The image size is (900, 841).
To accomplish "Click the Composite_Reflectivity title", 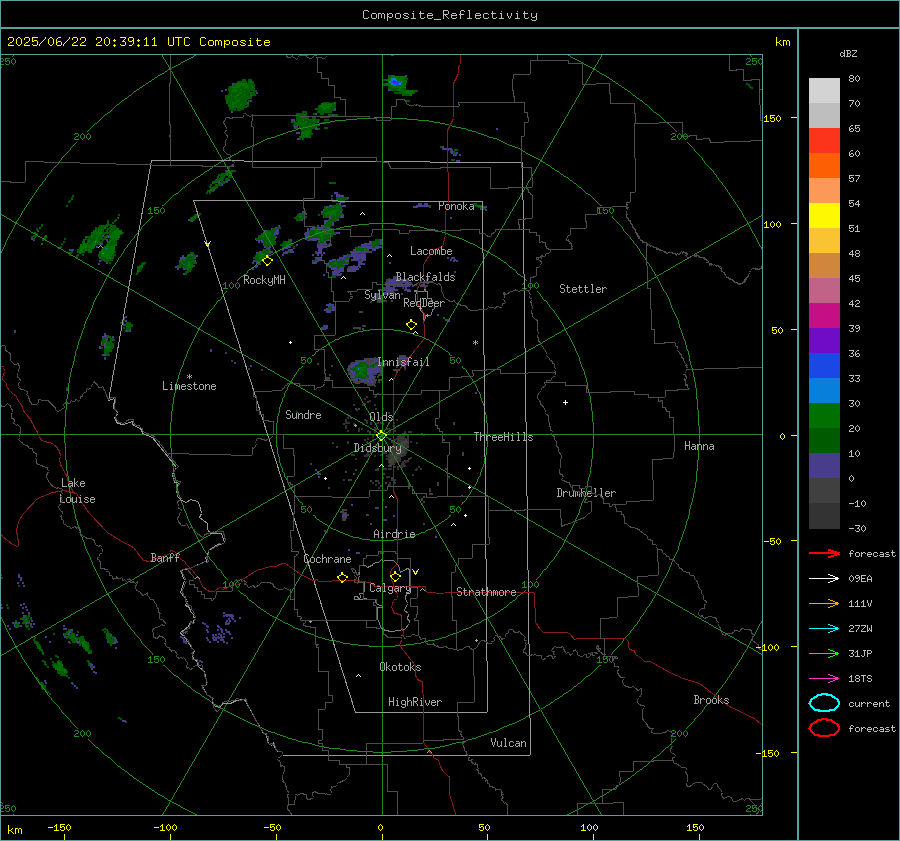I will pyautogui.click(x=449, y=15).
